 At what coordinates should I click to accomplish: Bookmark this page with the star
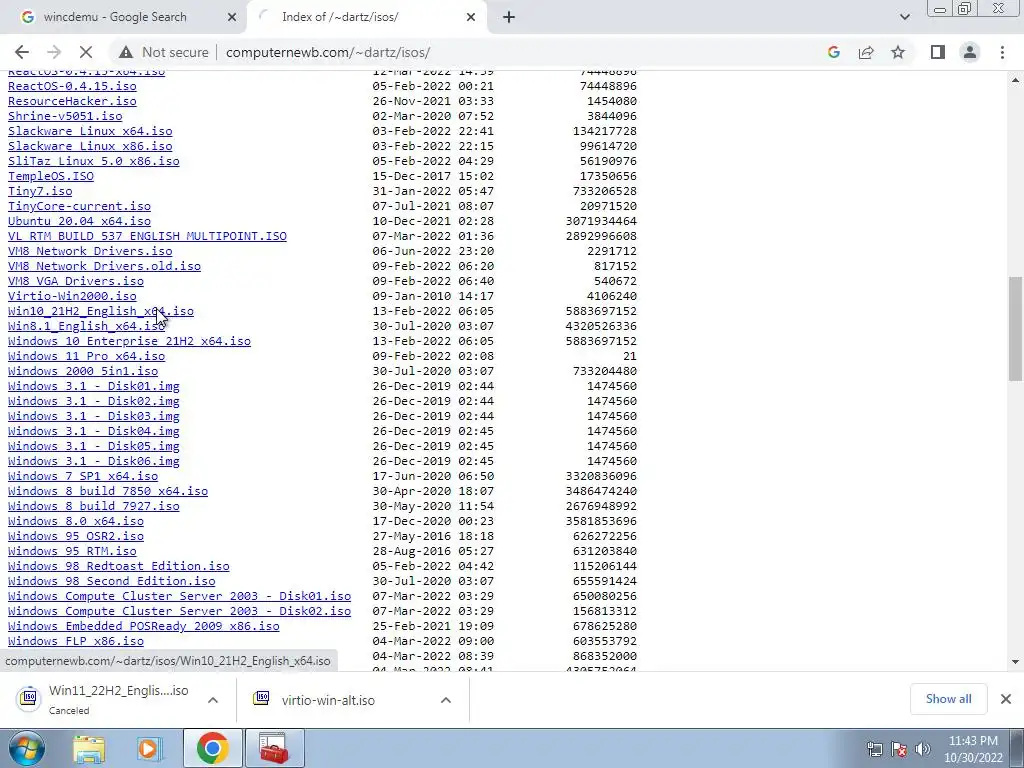(898, 52)
